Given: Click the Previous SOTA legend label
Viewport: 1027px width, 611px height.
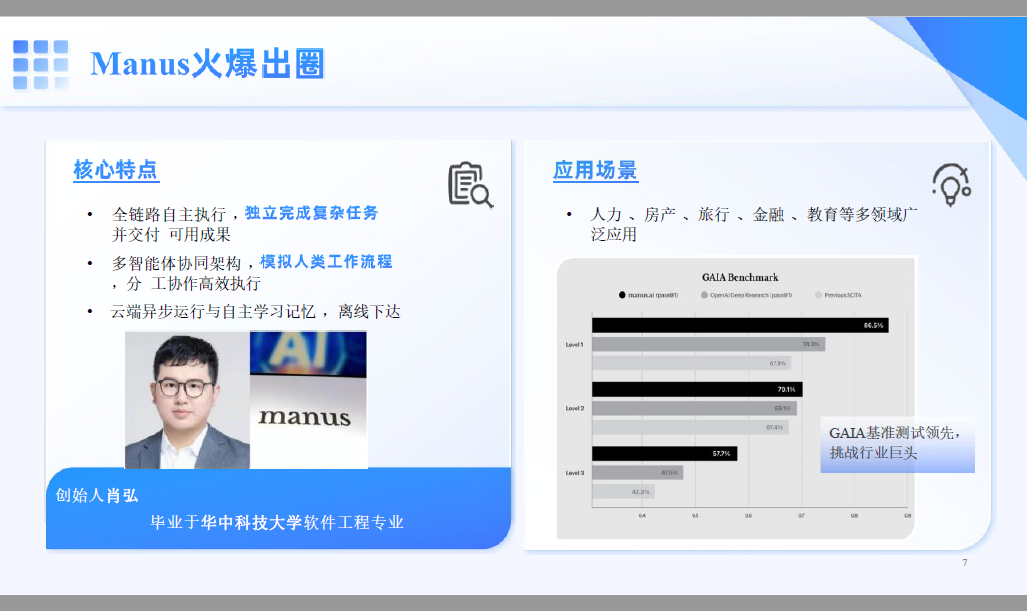Looking at the screenshot, I should (x=843, y=295).
